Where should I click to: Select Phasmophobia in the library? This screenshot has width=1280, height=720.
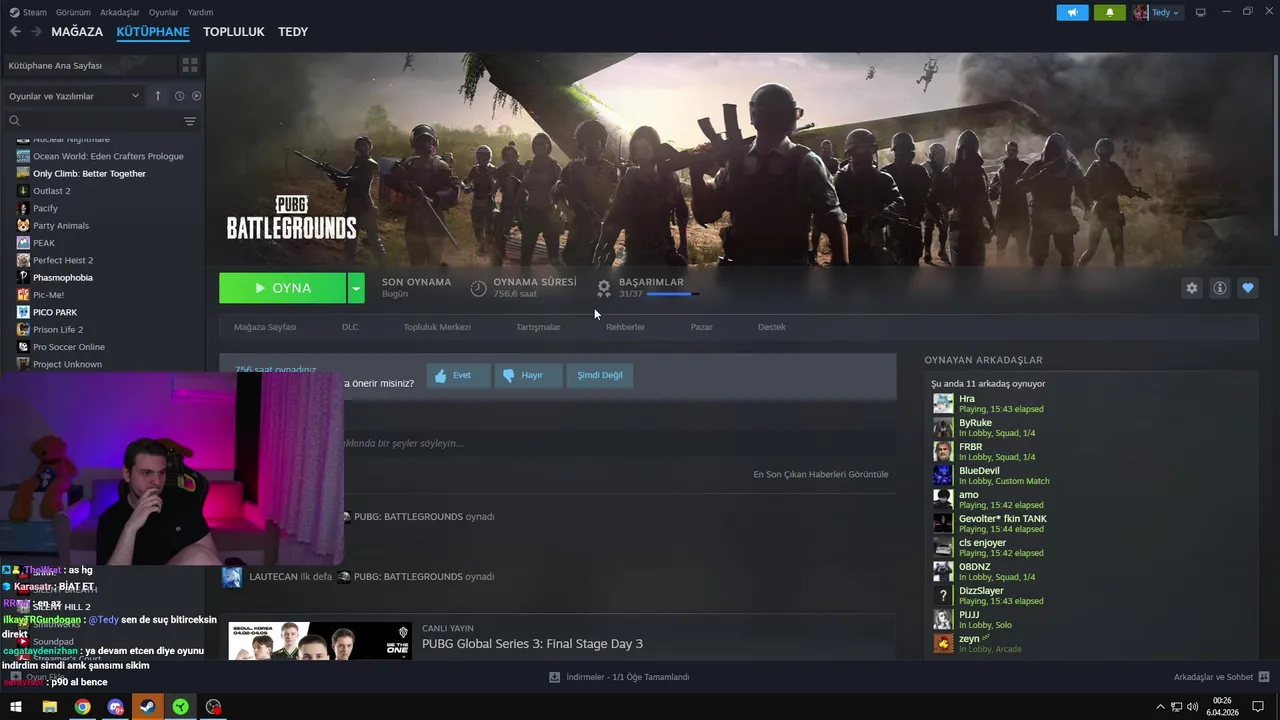(62, 277)
